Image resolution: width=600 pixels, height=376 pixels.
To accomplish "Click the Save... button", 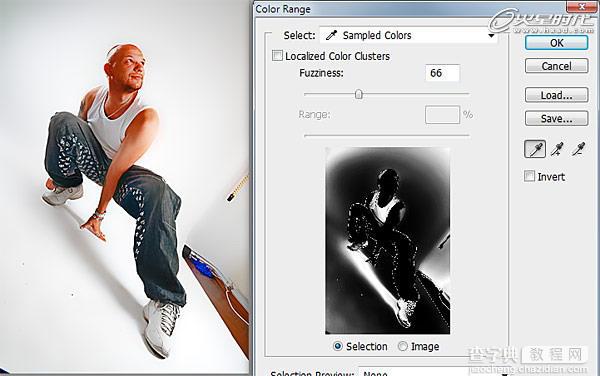I will point(556,118).
